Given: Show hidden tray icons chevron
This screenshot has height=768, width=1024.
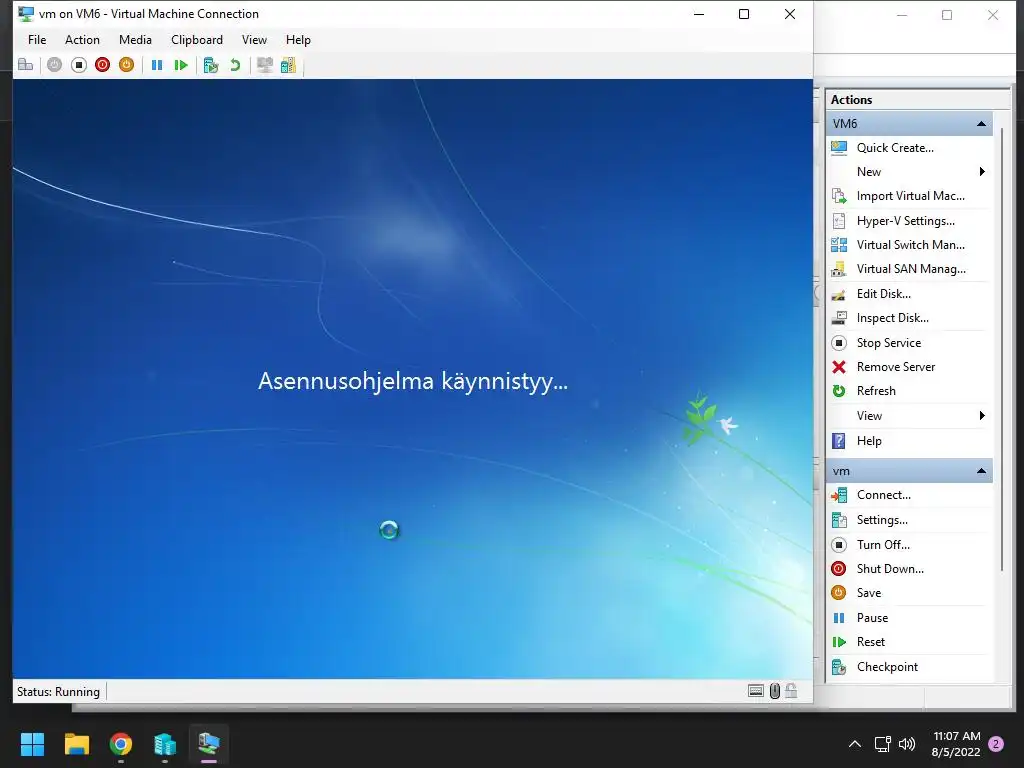Looking at the screenshot, I should pos(854,744).
